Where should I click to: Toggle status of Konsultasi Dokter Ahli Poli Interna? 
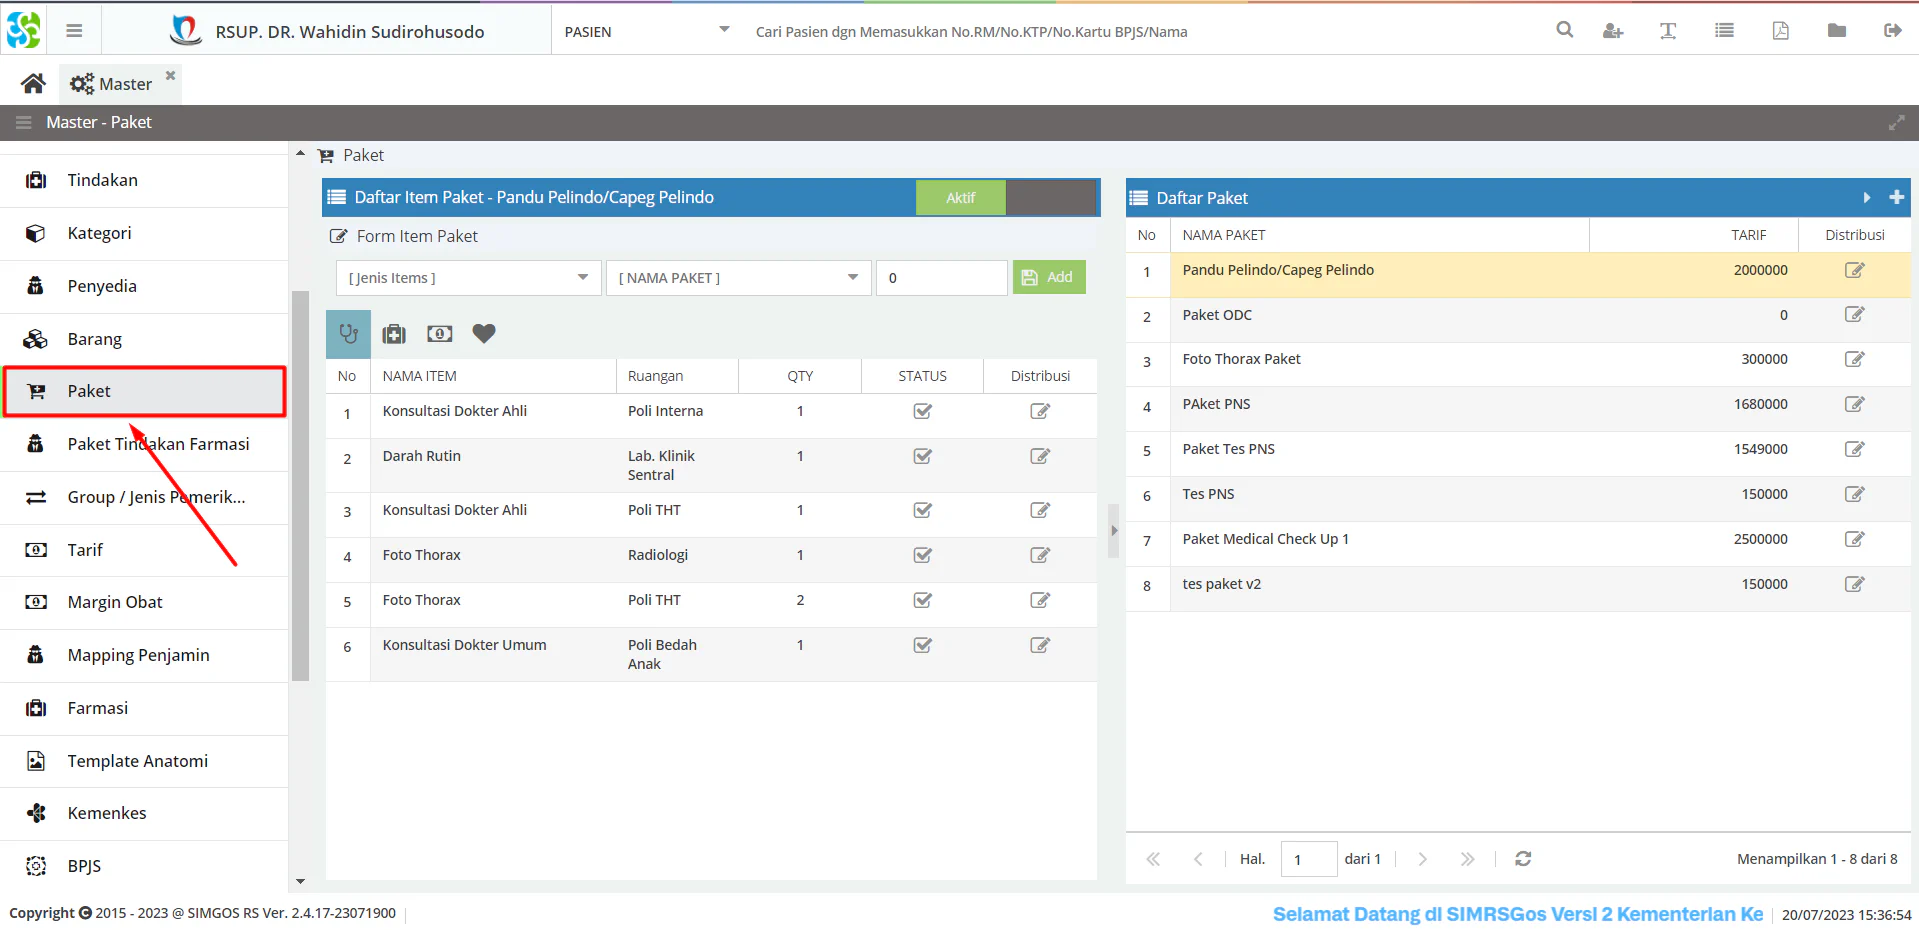(923, 412)
